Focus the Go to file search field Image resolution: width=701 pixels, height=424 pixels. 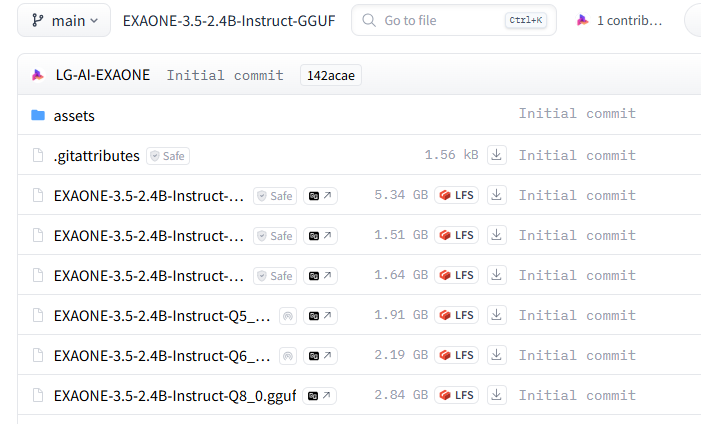click(x=454, y=20)
